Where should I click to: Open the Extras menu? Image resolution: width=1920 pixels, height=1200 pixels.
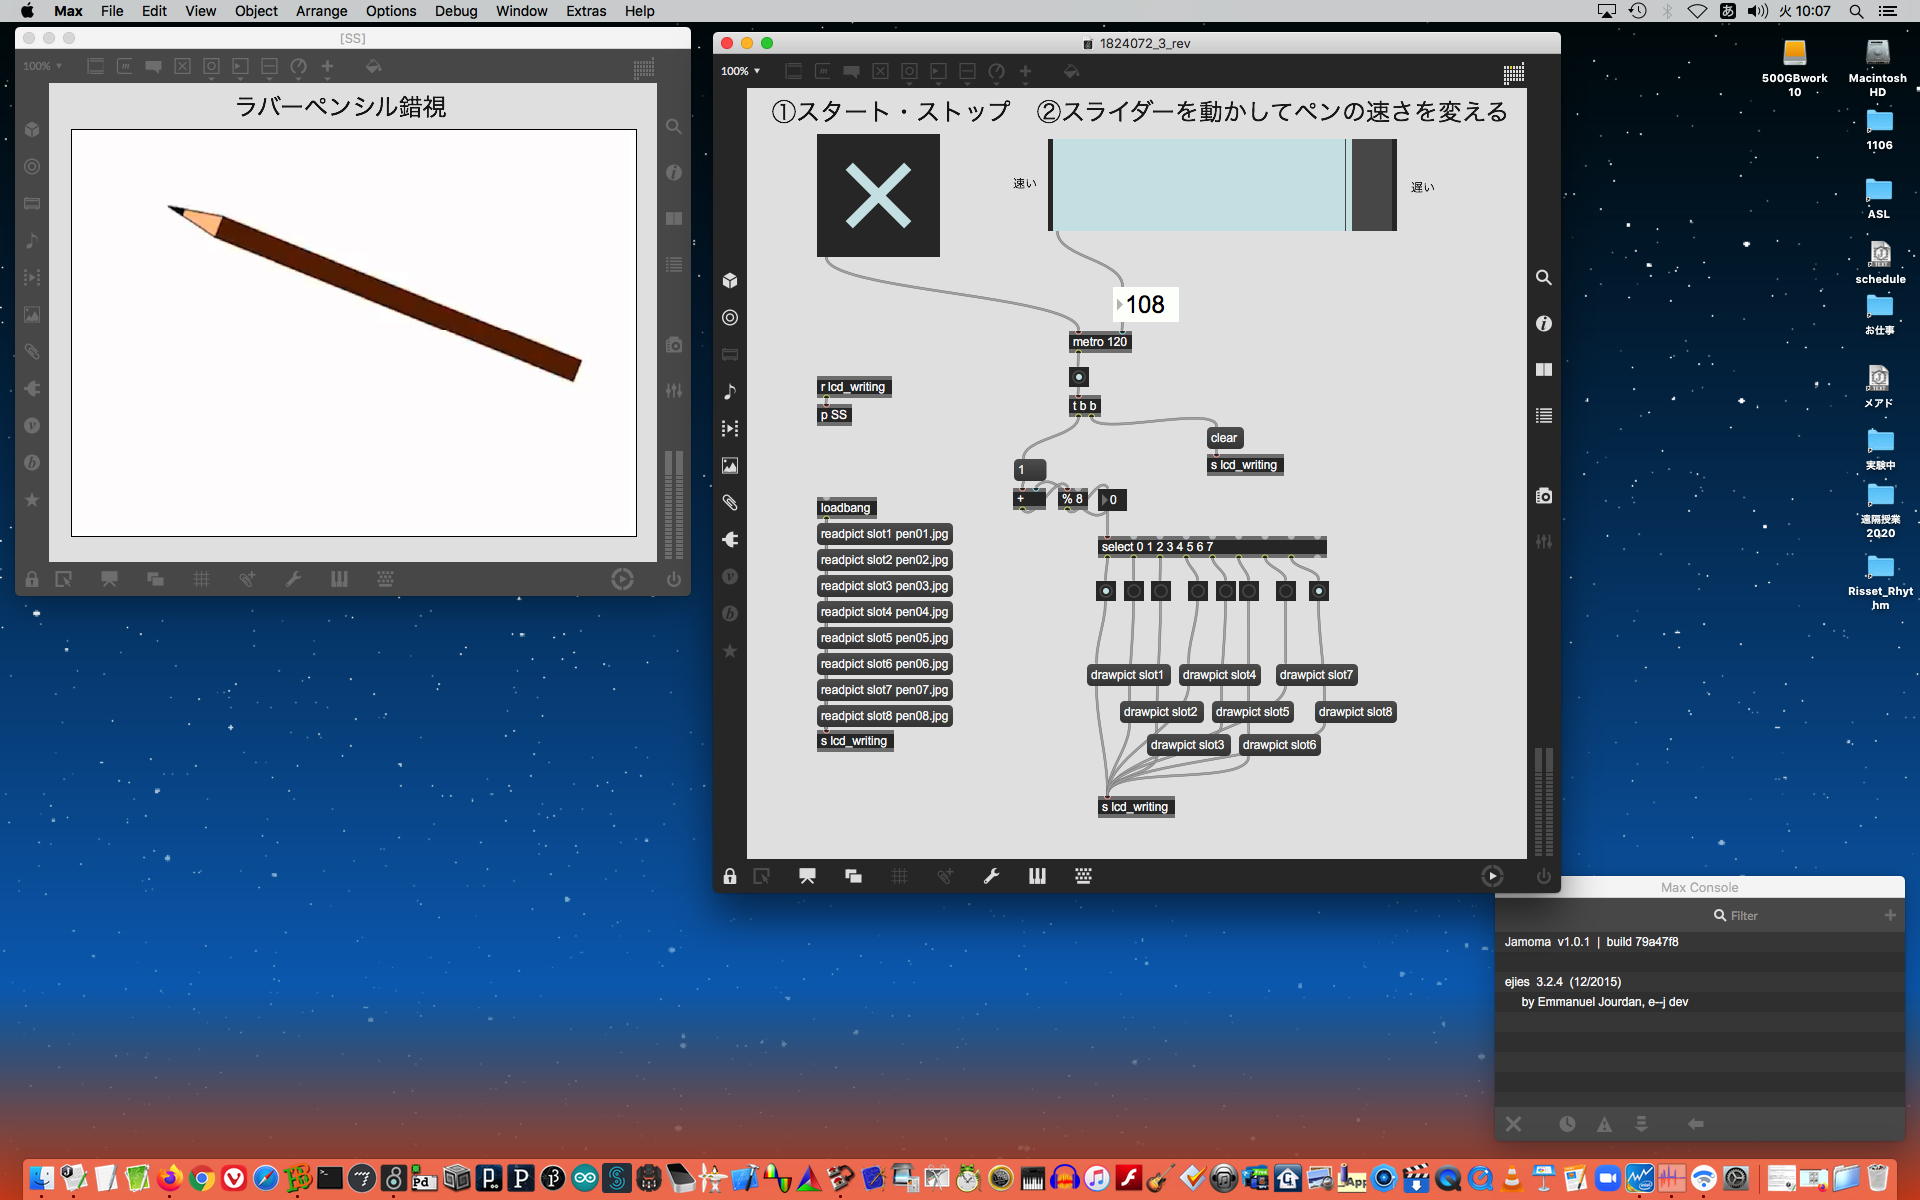pyautogui.click(x=585, y=11)
